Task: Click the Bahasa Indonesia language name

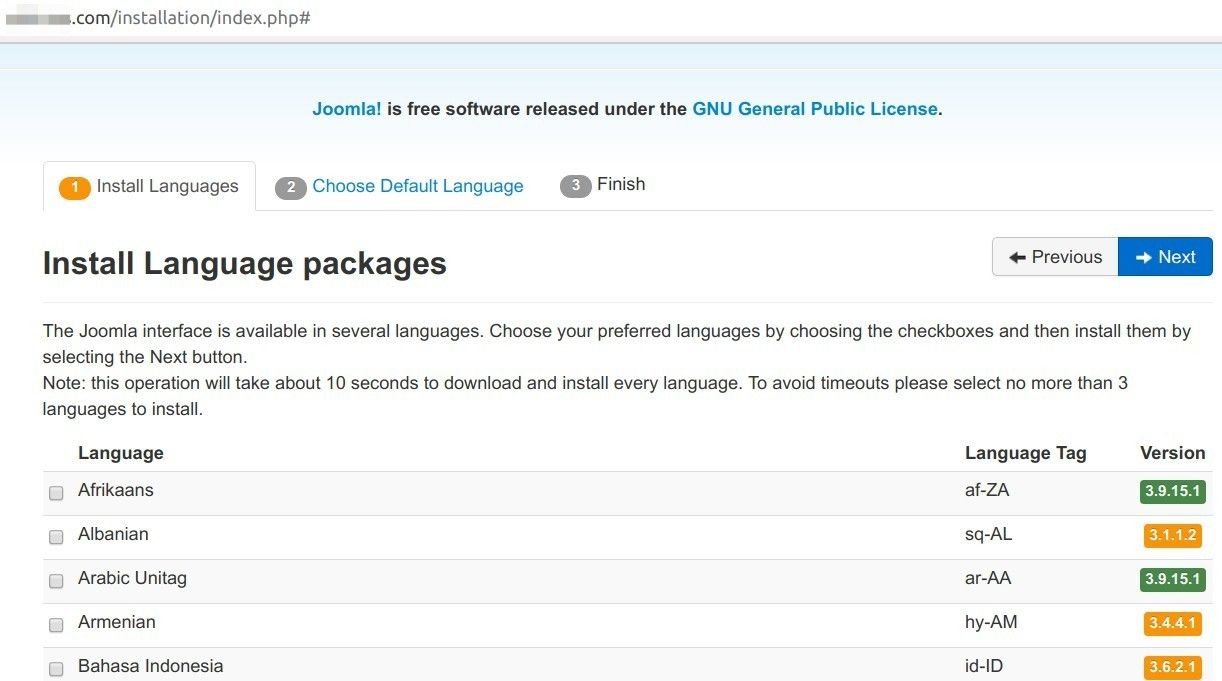Action: pos(151,666)
